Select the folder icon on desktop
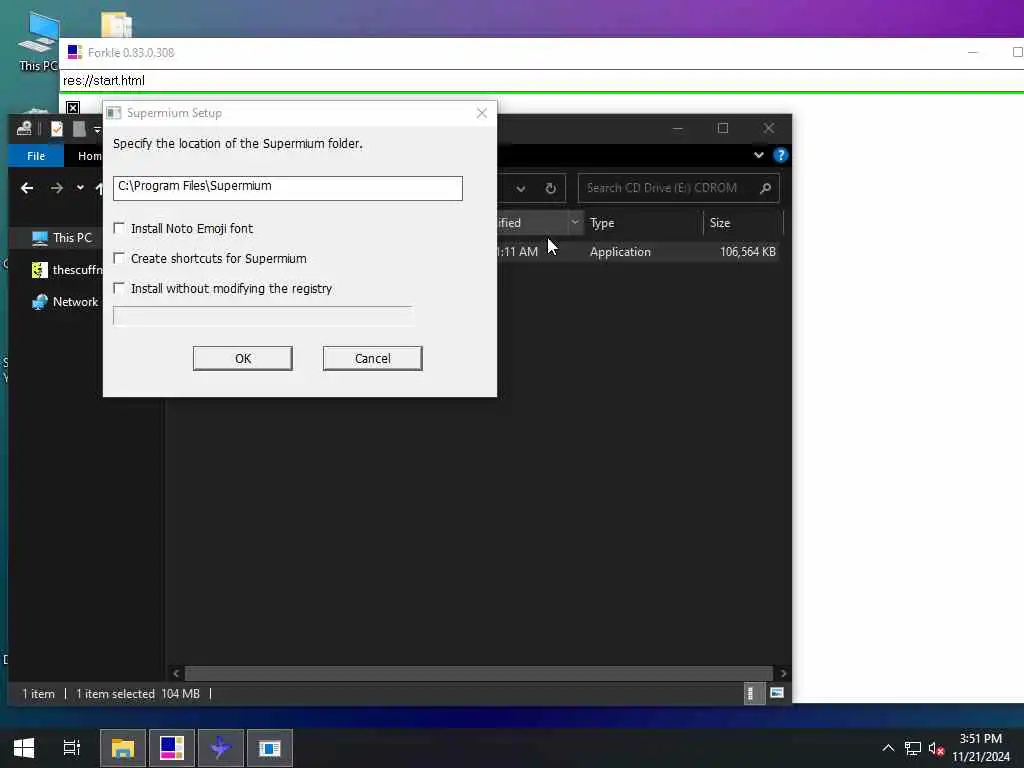 [x=116, y=25]
